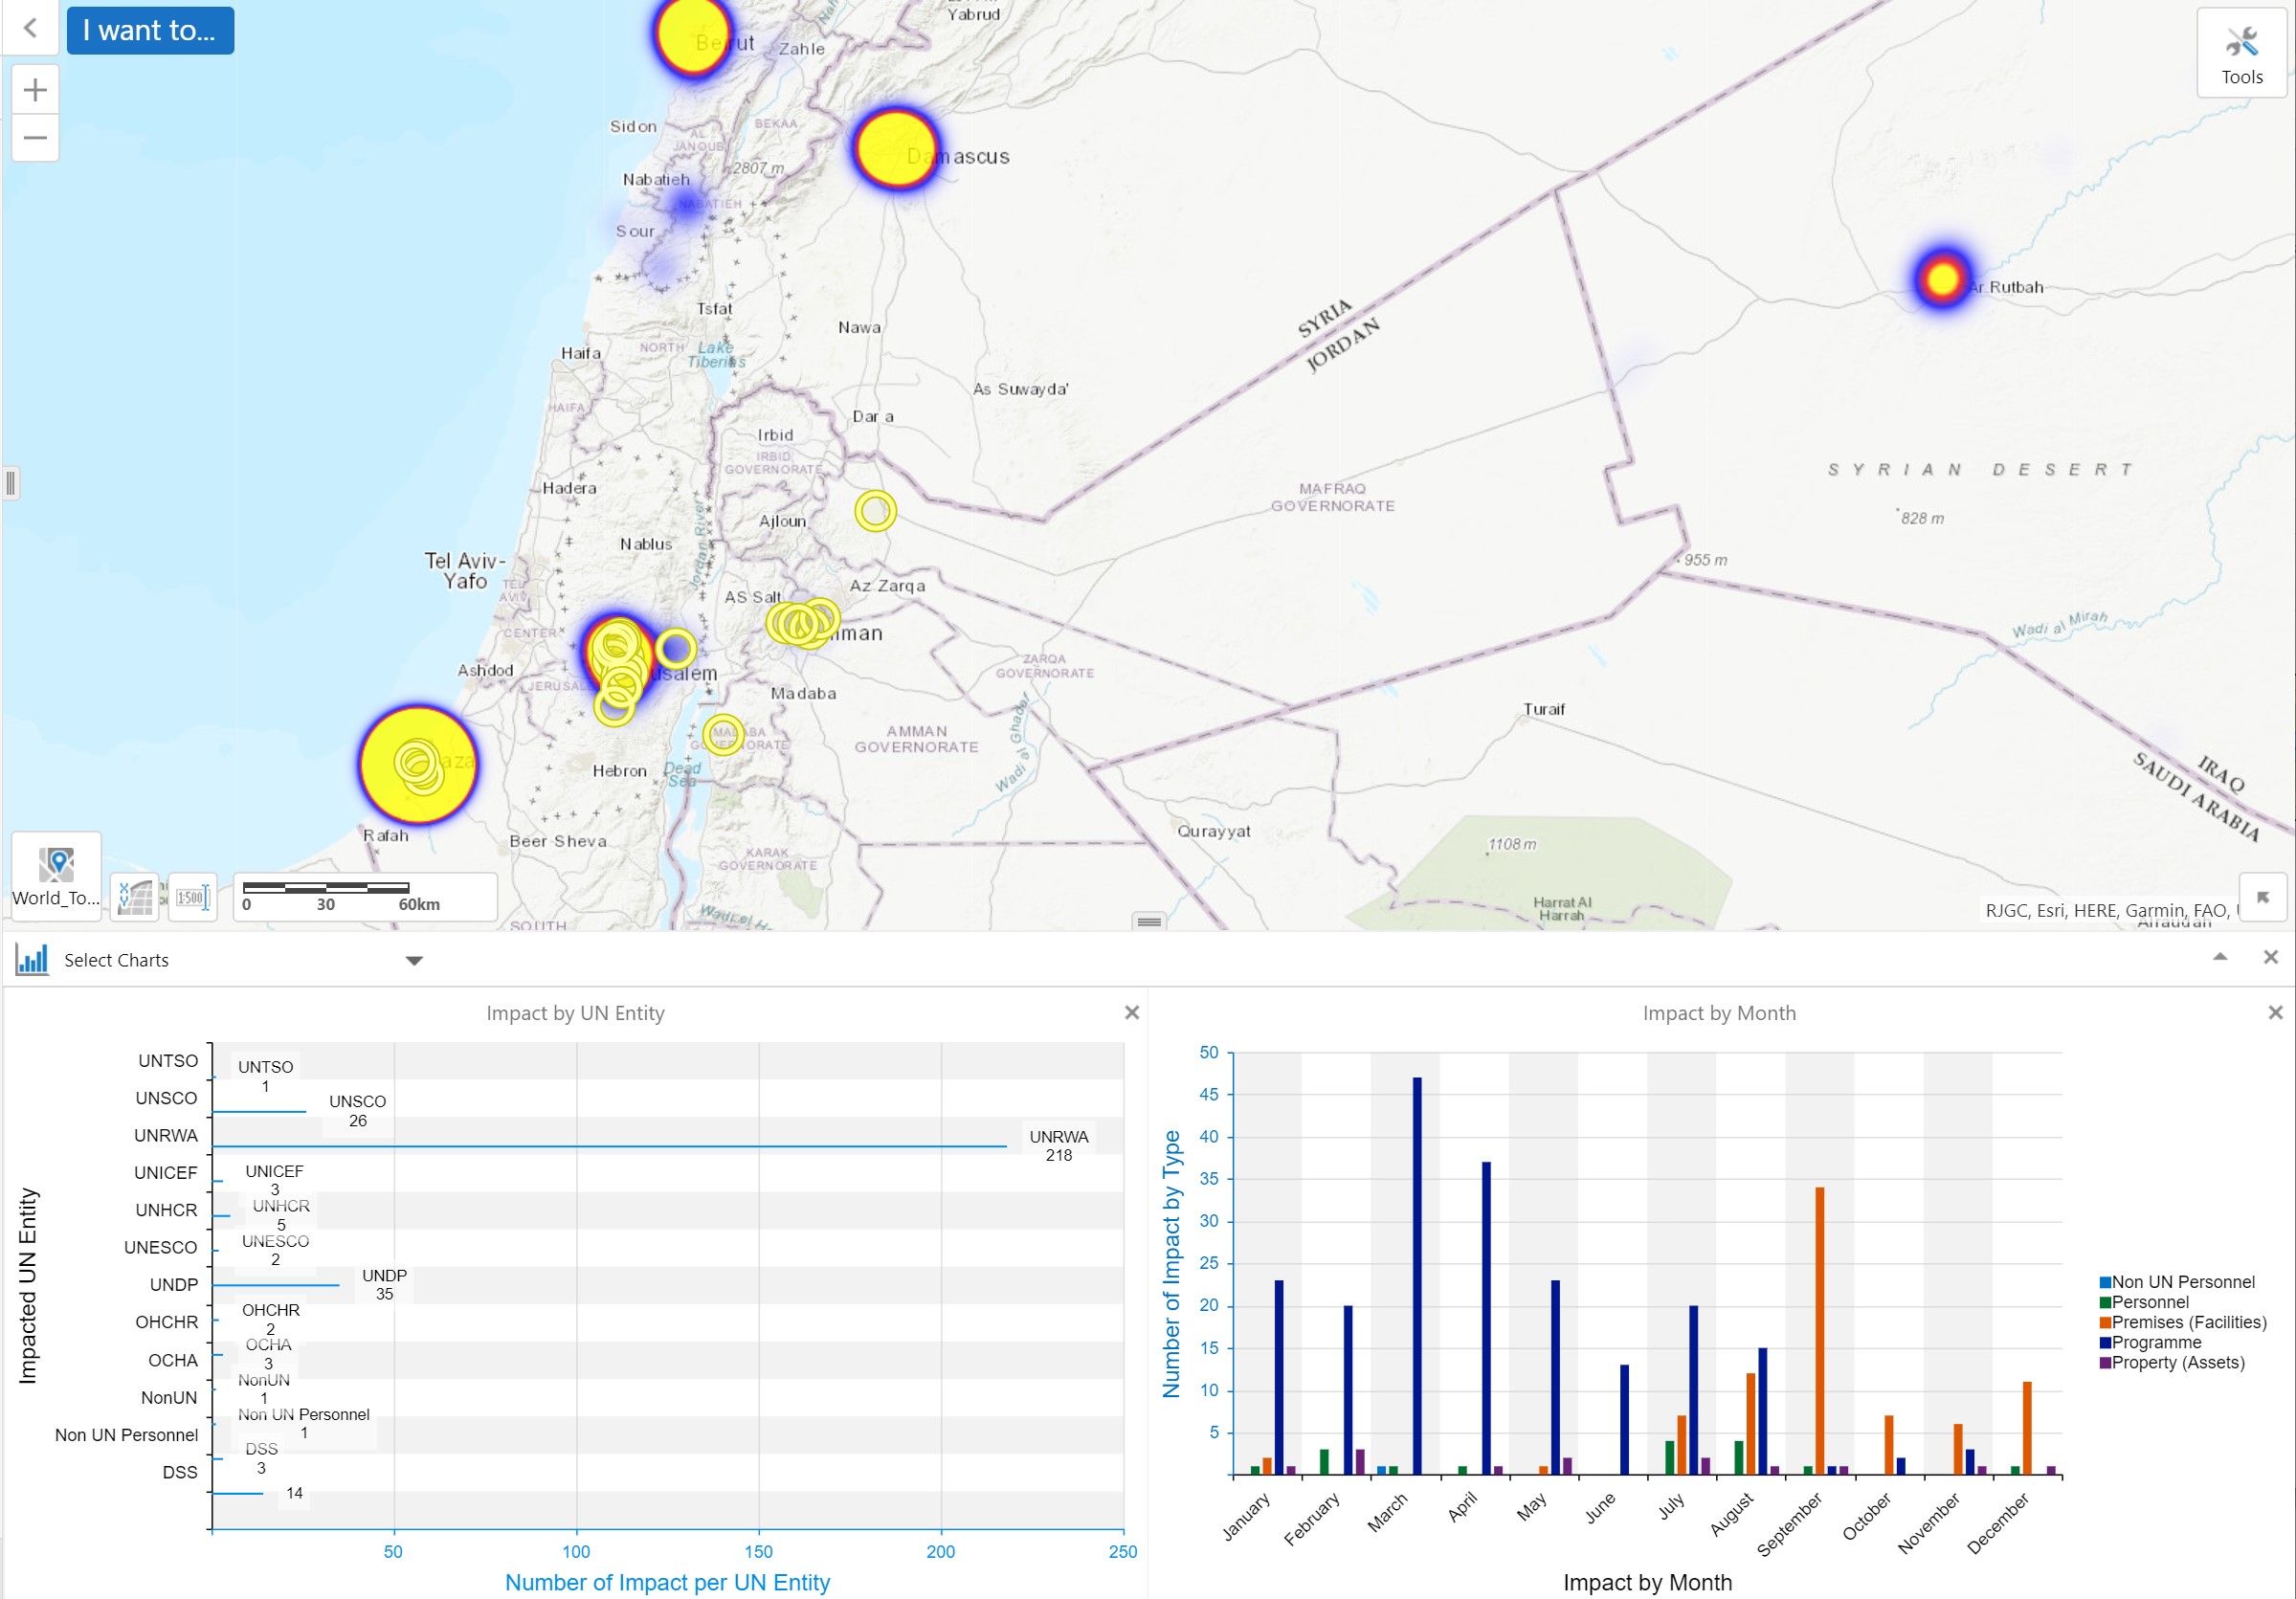
Task: Open the Tools panel
Action: [2241, 55]
